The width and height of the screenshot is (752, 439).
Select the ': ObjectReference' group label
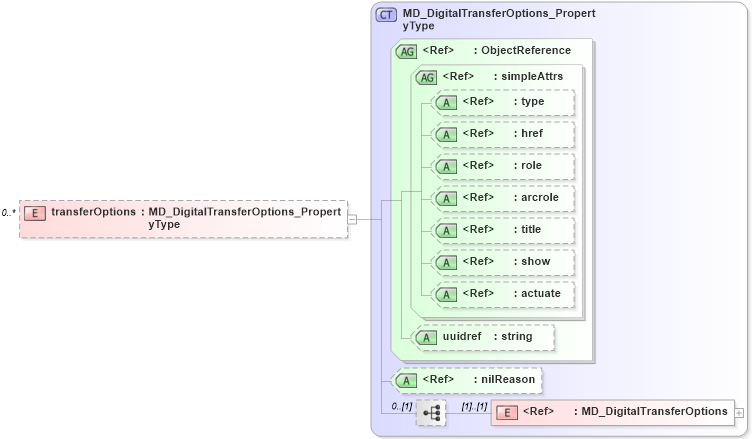(522, 50)
